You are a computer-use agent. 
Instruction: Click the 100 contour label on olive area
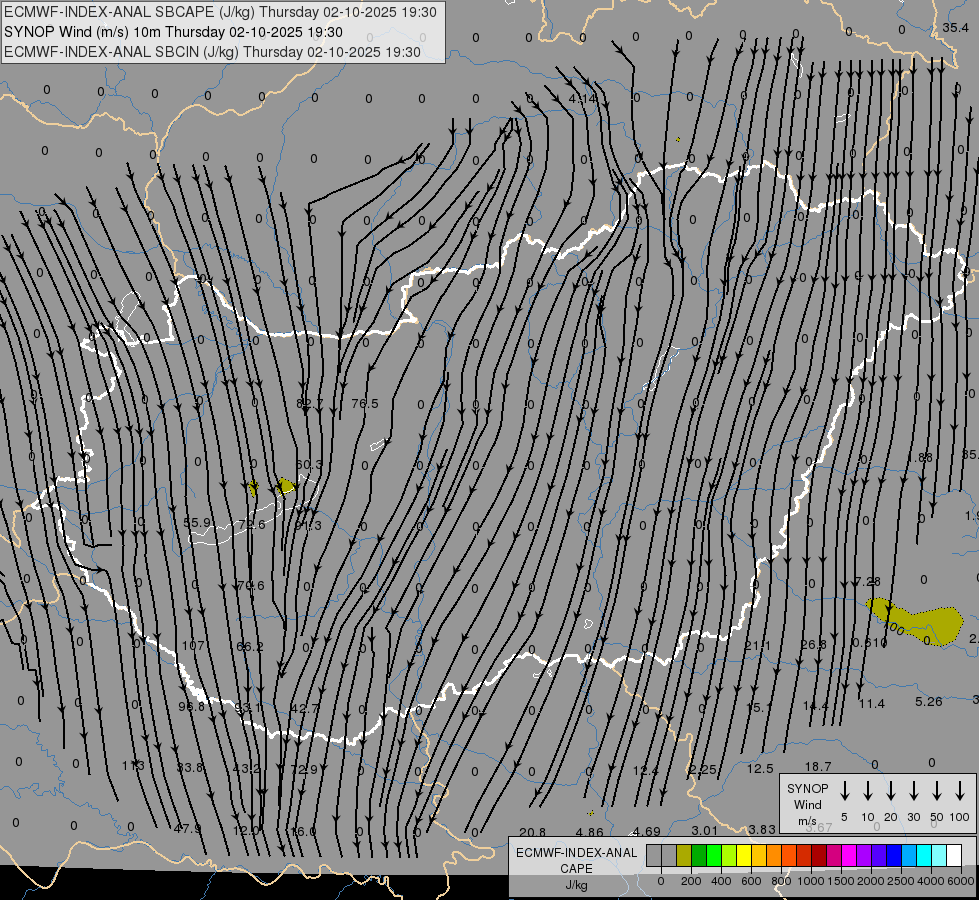(x=894, y=628)
